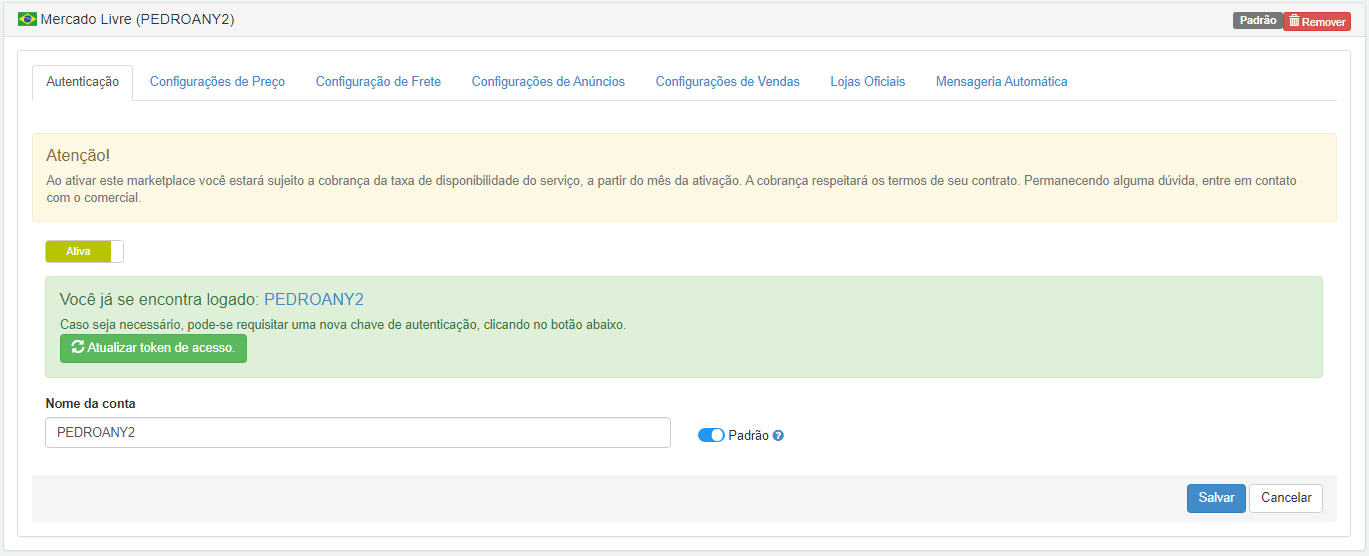Click the PEDROANY2 logged-in account link

tap(314, 299)
